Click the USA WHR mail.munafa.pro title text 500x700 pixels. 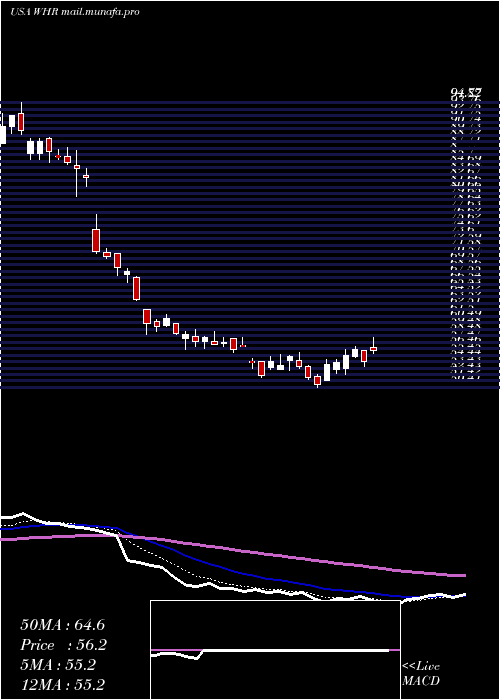(x=75, y=12)
